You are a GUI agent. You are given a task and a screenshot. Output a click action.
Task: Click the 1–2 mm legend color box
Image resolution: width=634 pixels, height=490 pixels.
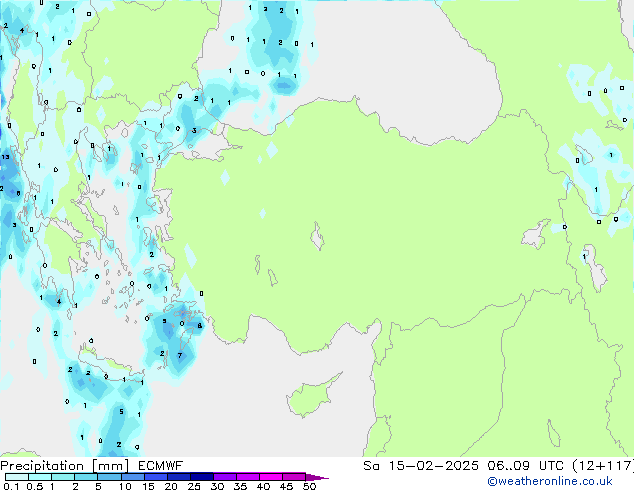[x=63, y=477]
